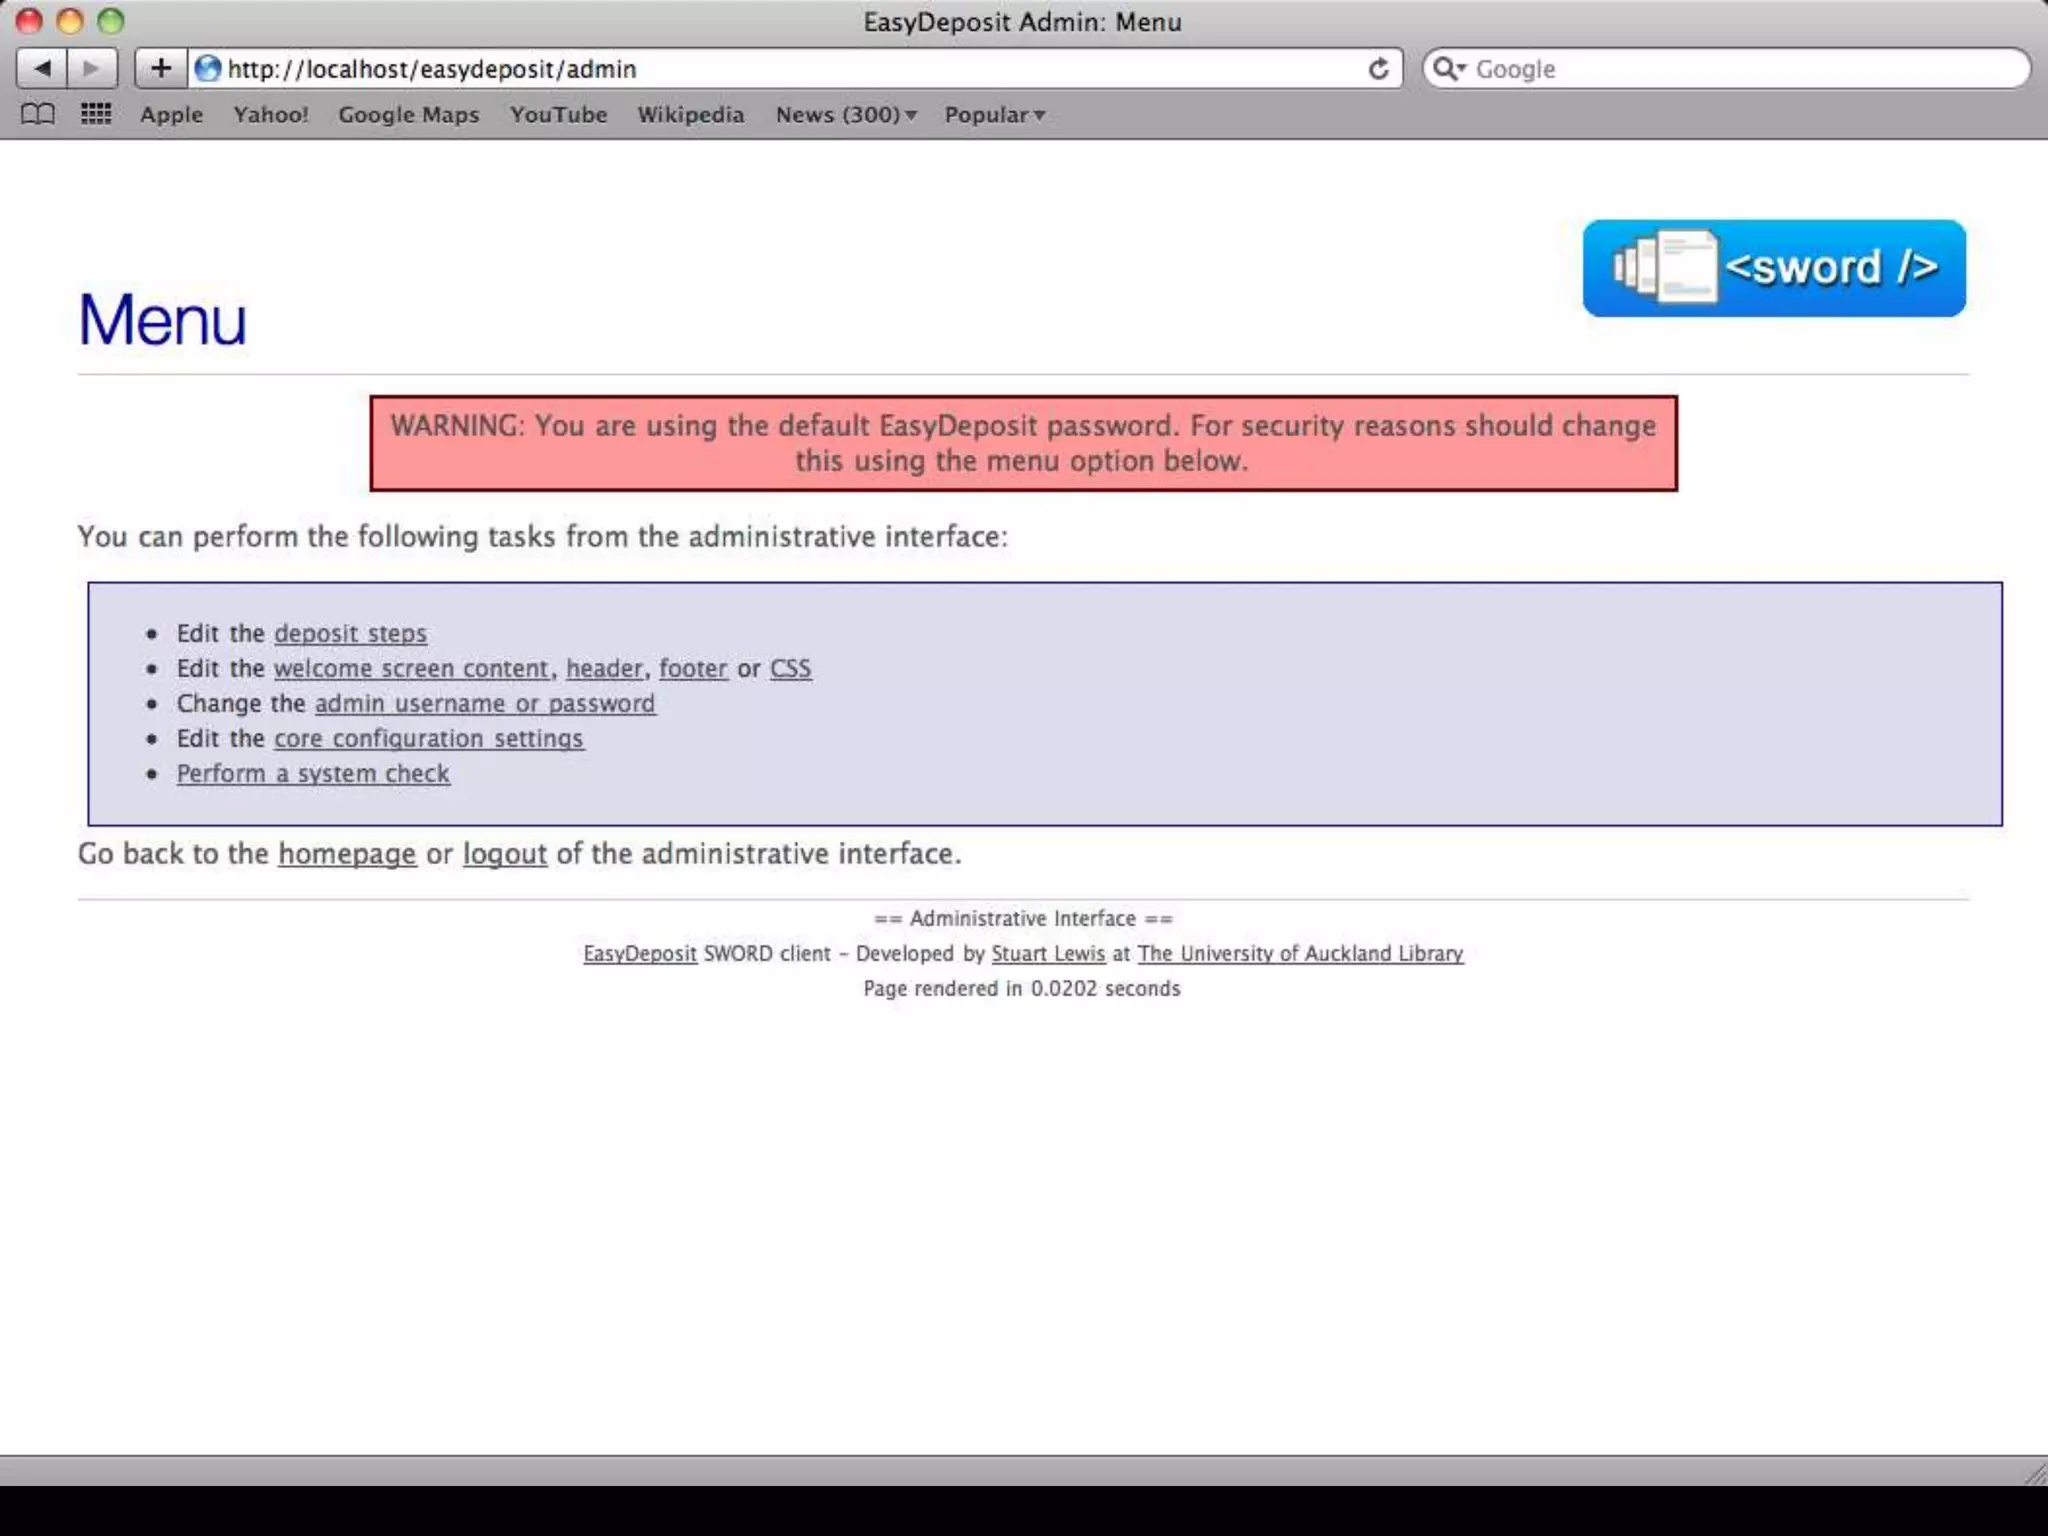The height and width of the screenshot is (1536, 2048).
Task: Click the browser back arrow button
Action: (x=42, y=69)
